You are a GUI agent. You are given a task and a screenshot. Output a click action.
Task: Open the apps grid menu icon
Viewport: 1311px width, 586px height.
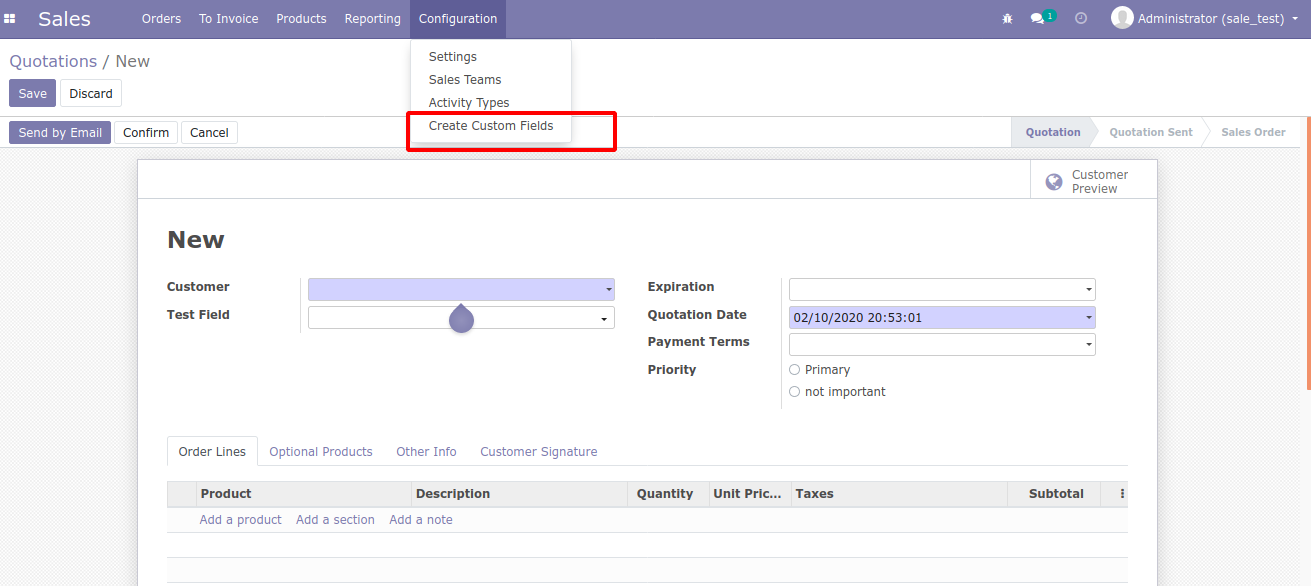(10, 18)
